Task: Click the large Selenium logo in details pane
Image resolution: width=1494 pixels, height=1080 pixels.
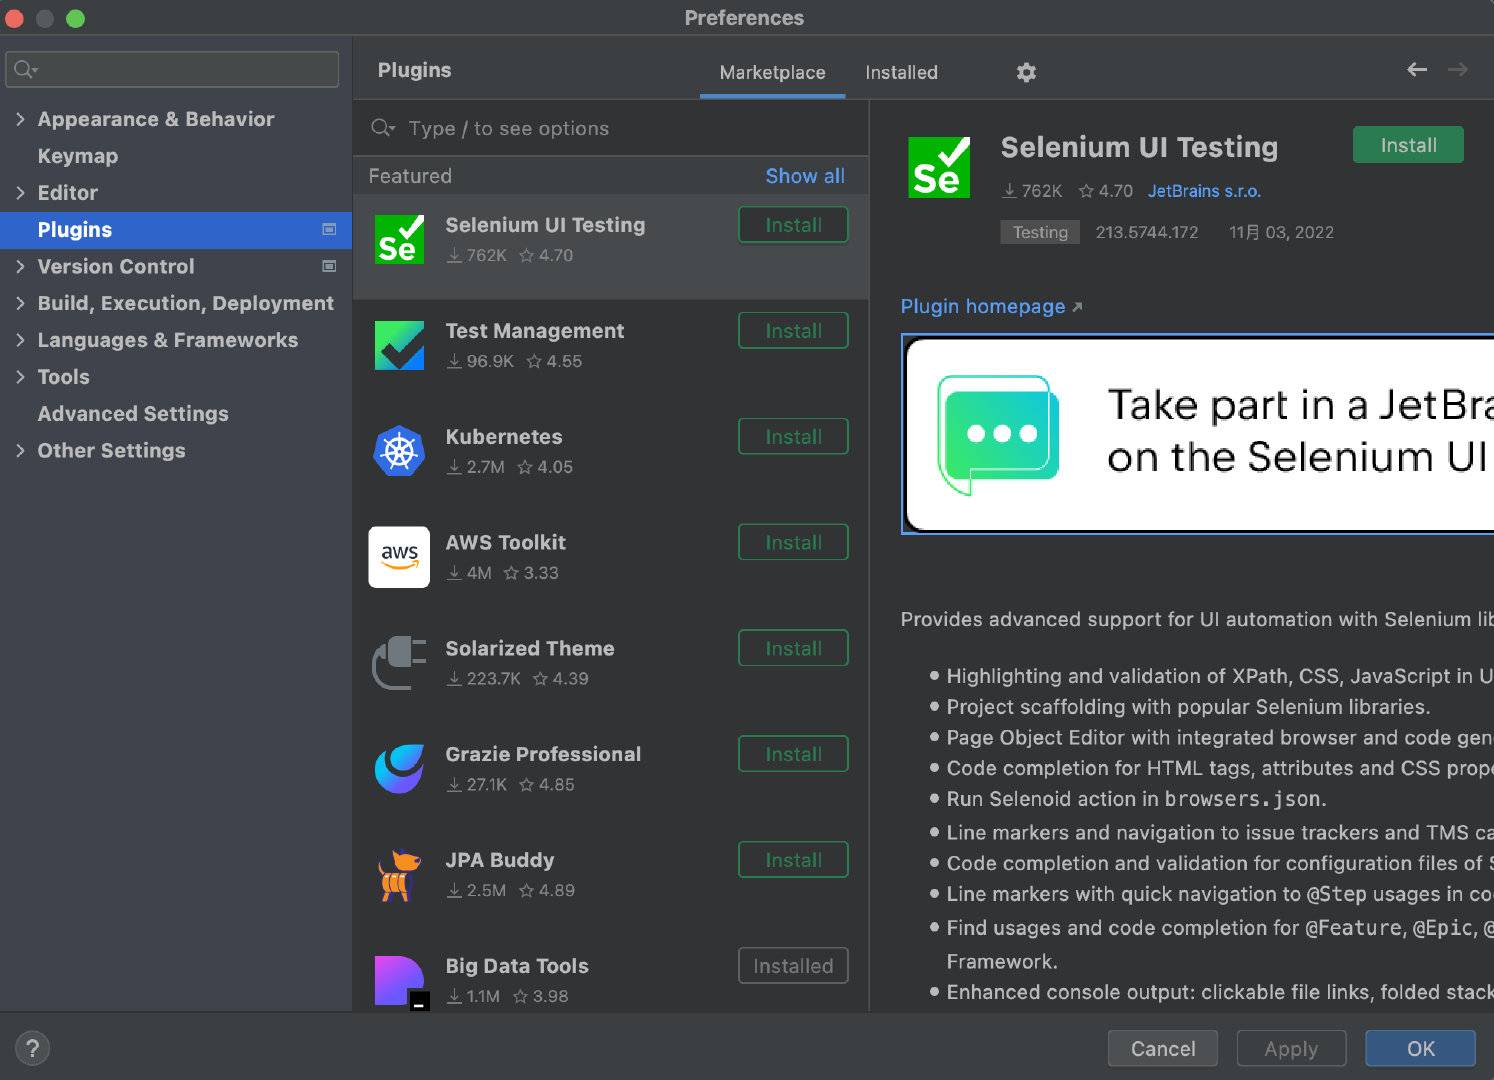Action: [x=939, y=167]
